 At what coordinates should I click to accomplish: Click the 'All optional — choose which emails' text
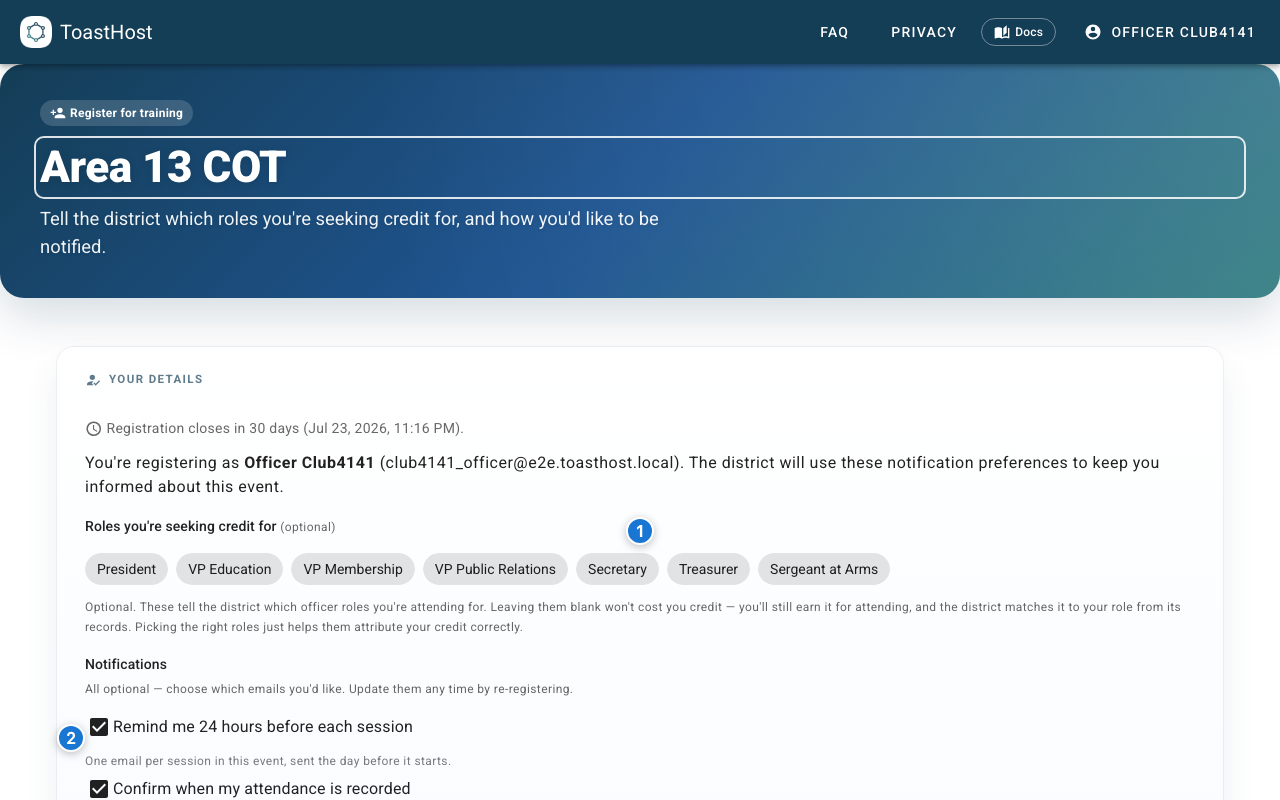tap(329, 689)
